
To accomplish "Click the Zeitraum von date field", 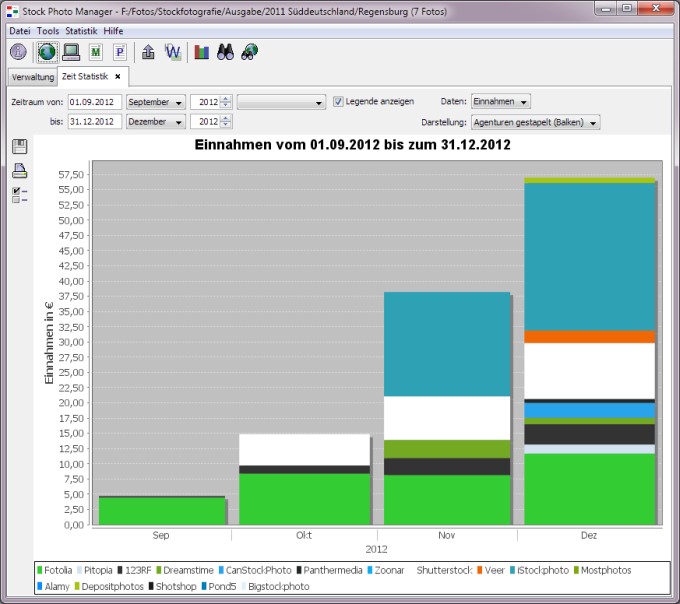I will (x=95, y=102).
